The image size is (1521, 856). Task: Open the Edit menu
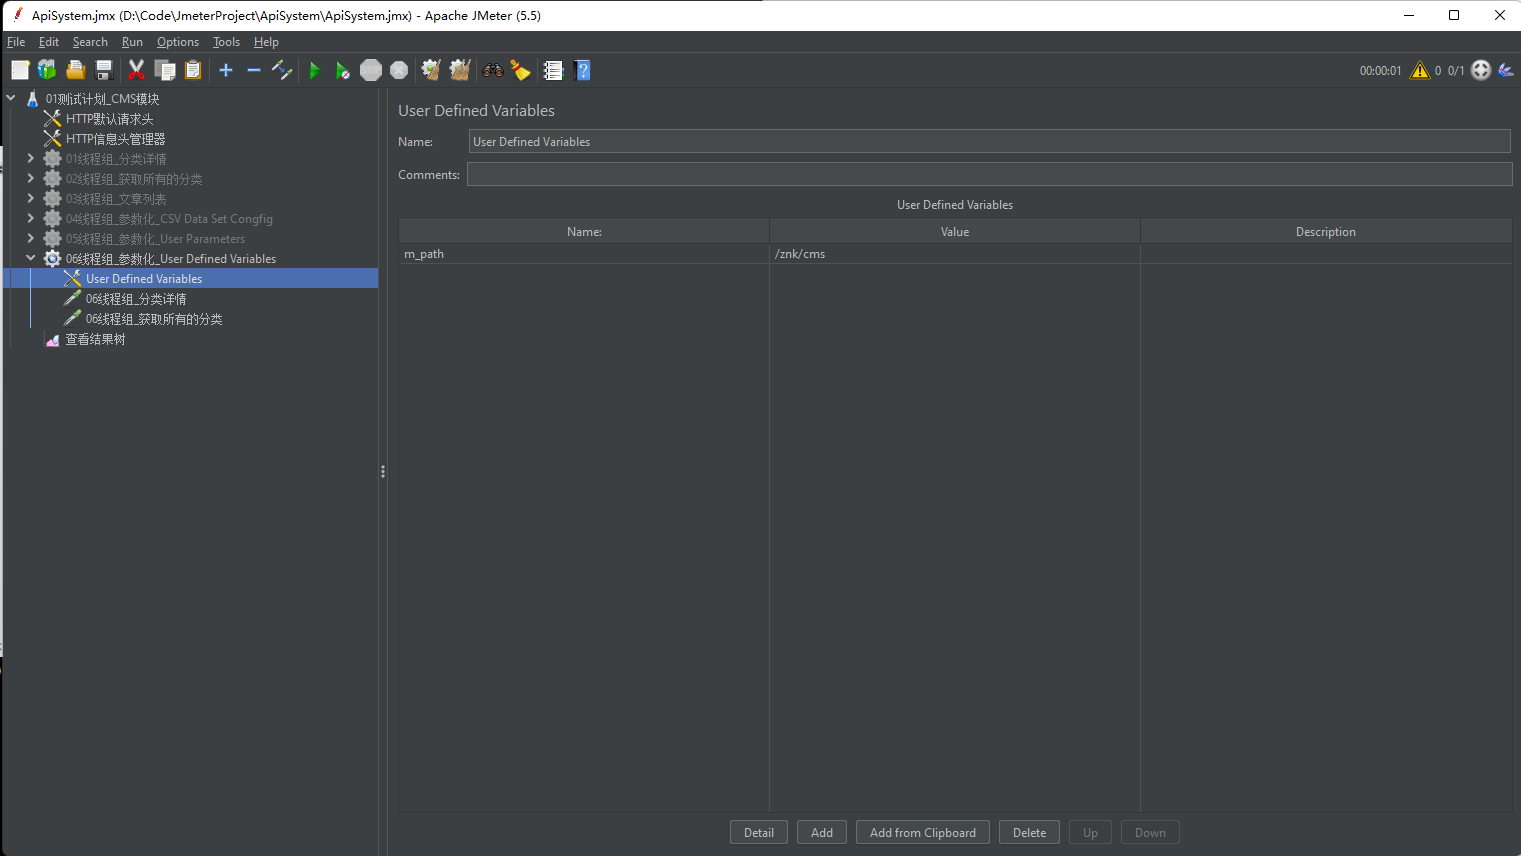[49, 42]
